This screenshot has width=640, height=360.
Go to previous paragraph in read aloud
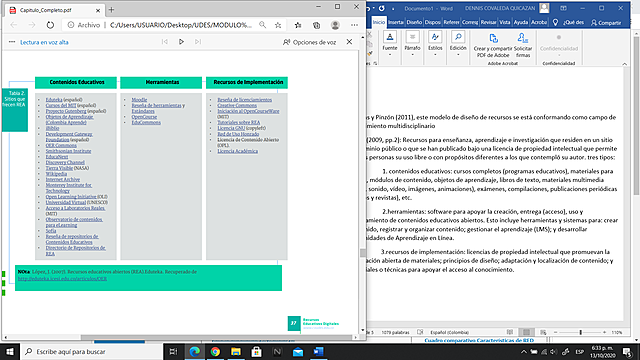[164, 42]
